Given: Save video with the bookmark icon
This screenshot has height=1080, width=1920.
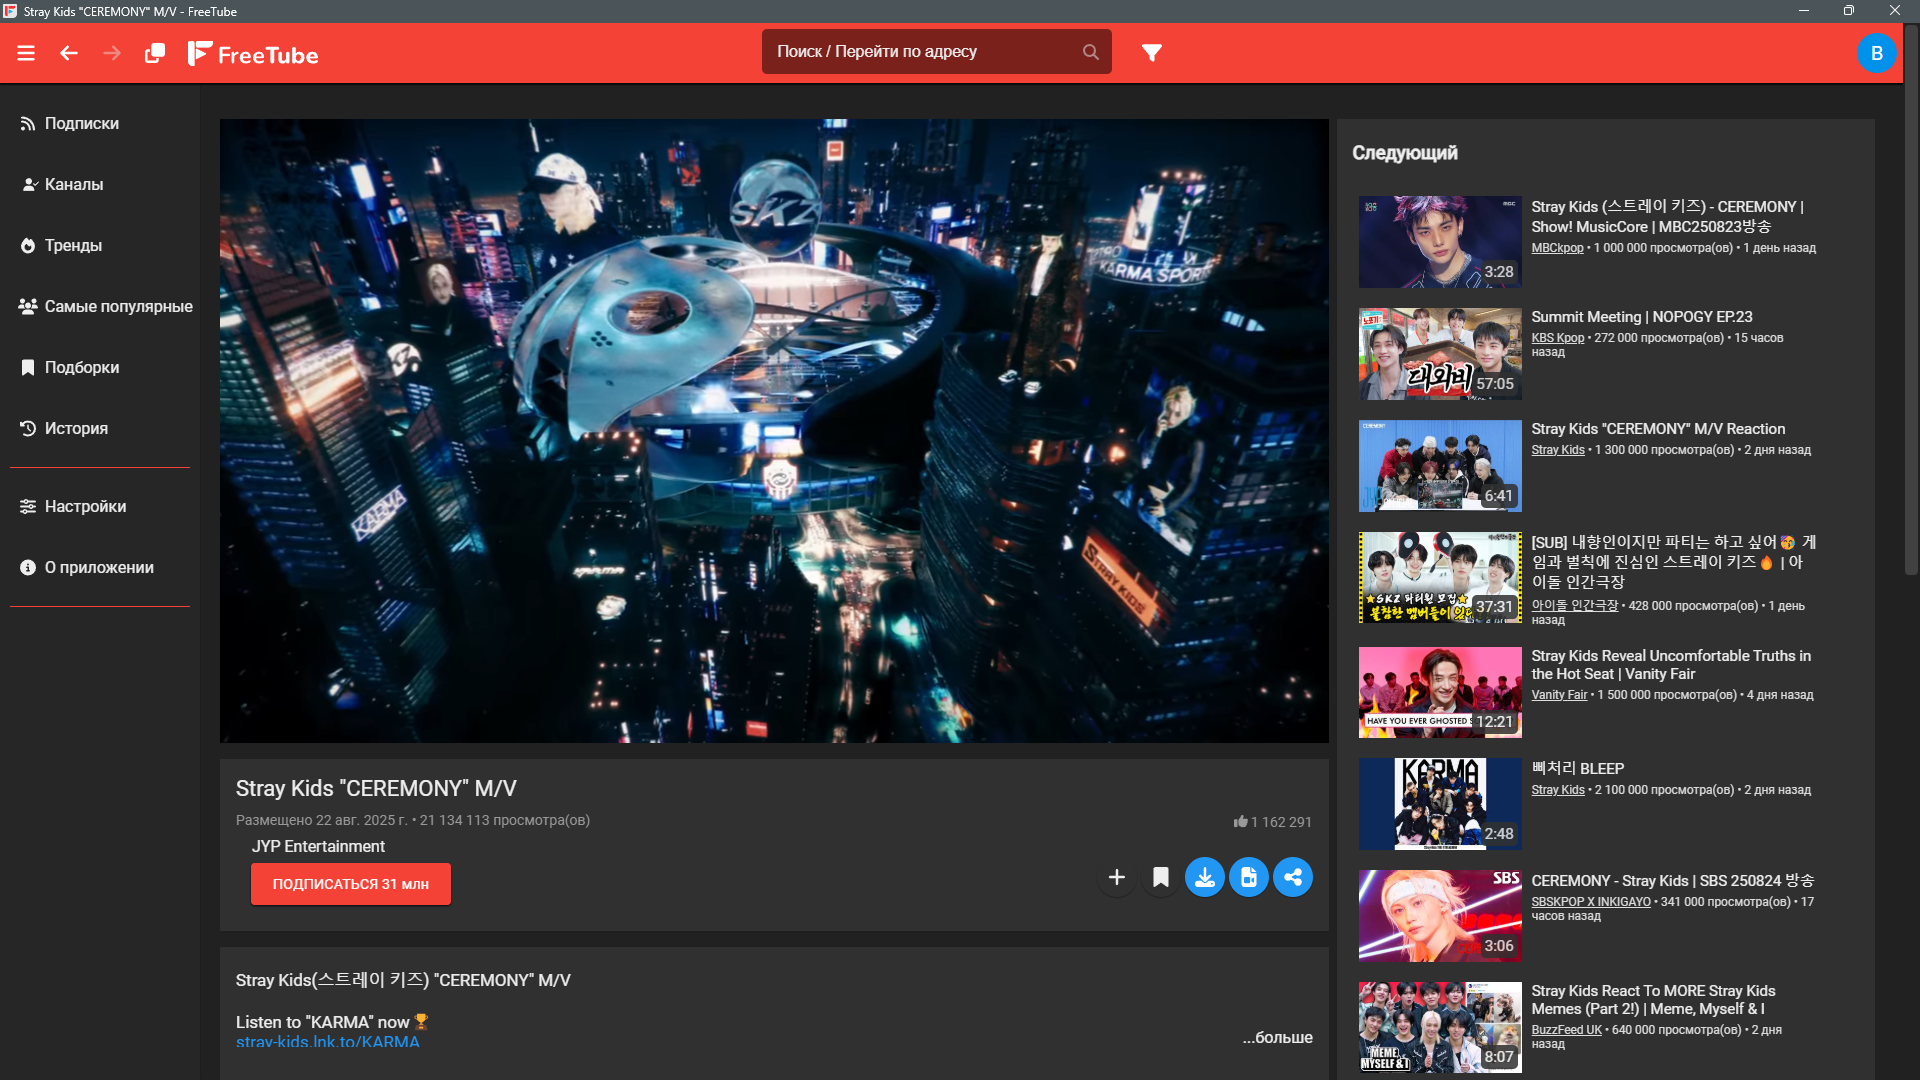Looking at the screenshot, I should pyautogui.click(x=1161, y=877).
